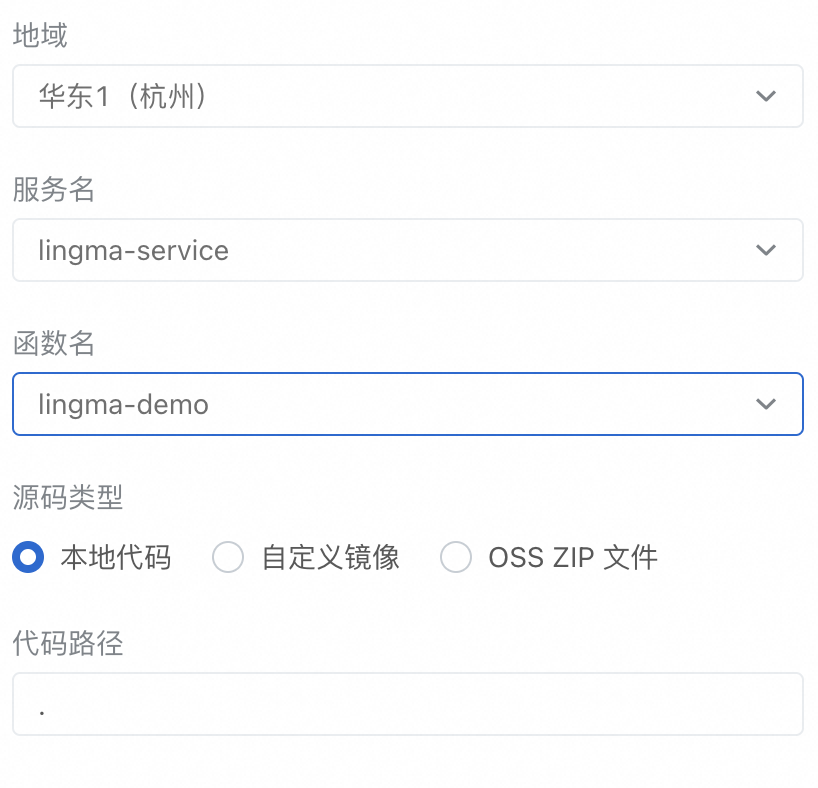Viewport: 818px width, 788px height.
Task: Enable the OSS ZIP 文件 radio option
Action: [456, 557]
